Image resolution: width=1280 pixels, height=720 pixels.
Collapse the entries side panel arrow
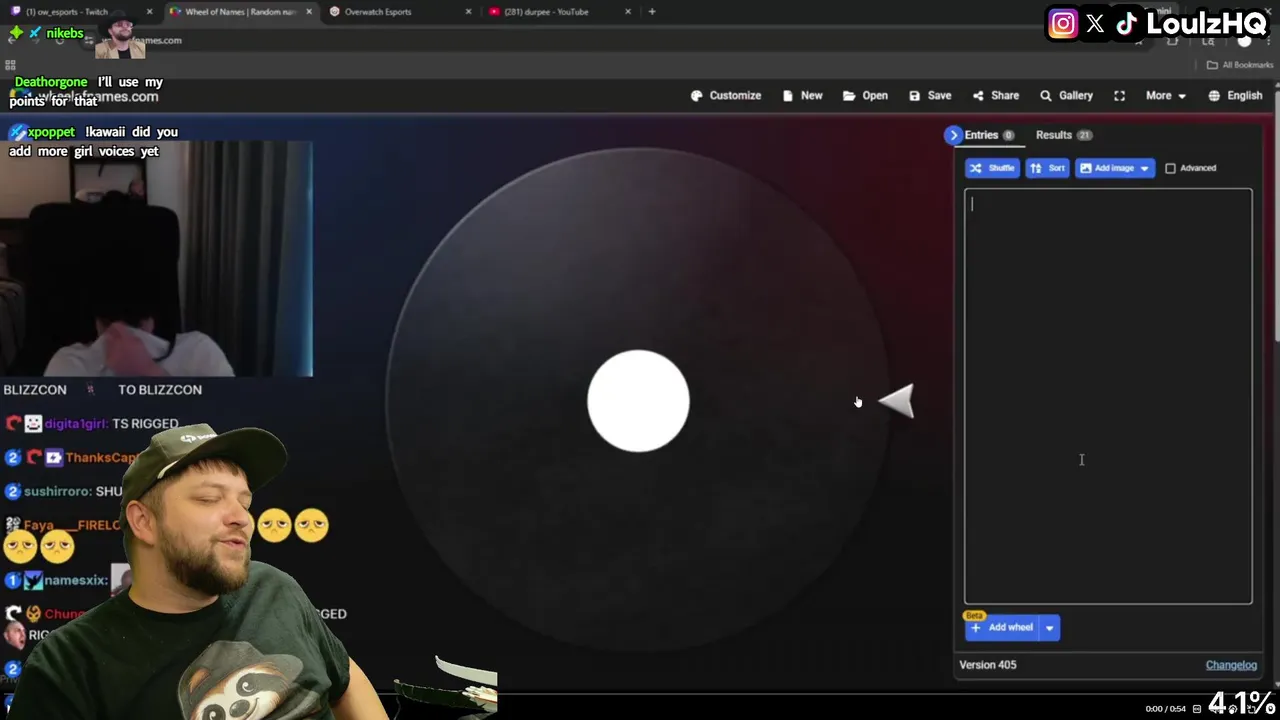(953, 135)
